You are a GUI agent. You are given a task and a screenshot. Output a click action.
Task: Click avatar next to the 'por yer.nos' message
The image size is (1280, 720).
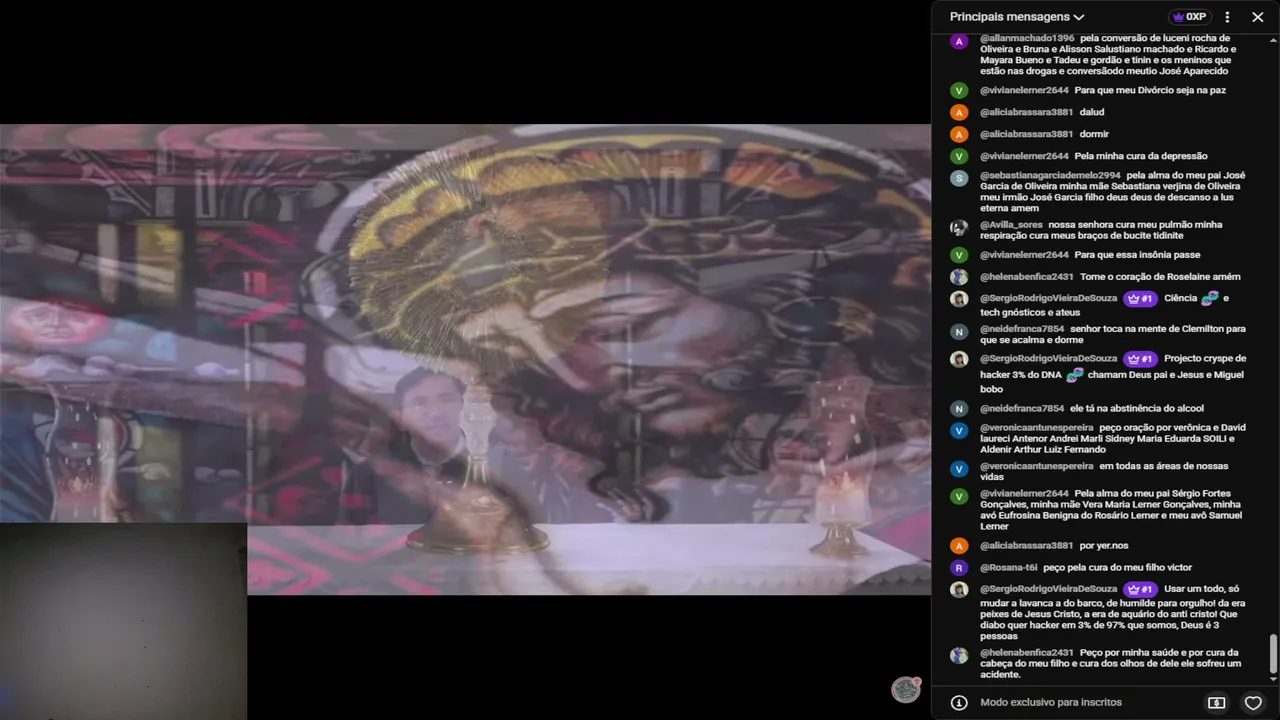coord(959,546)
